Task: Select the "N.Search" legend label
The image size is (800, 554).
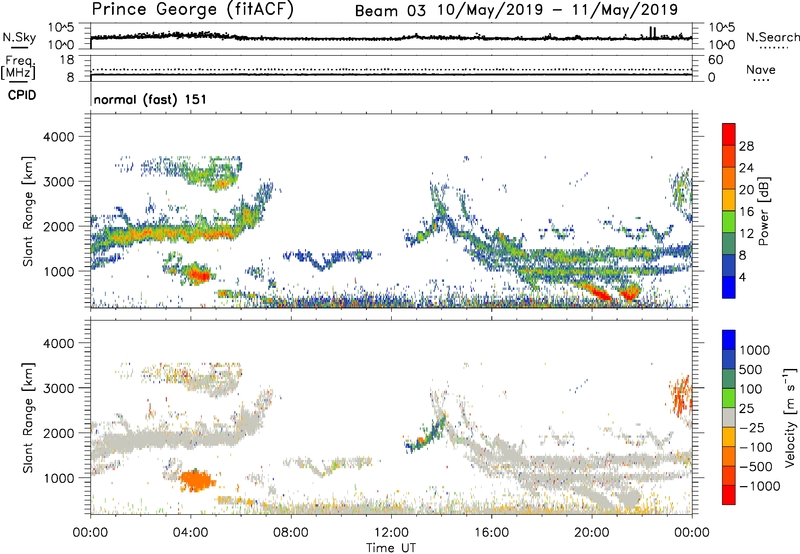Action: (772, 37)
